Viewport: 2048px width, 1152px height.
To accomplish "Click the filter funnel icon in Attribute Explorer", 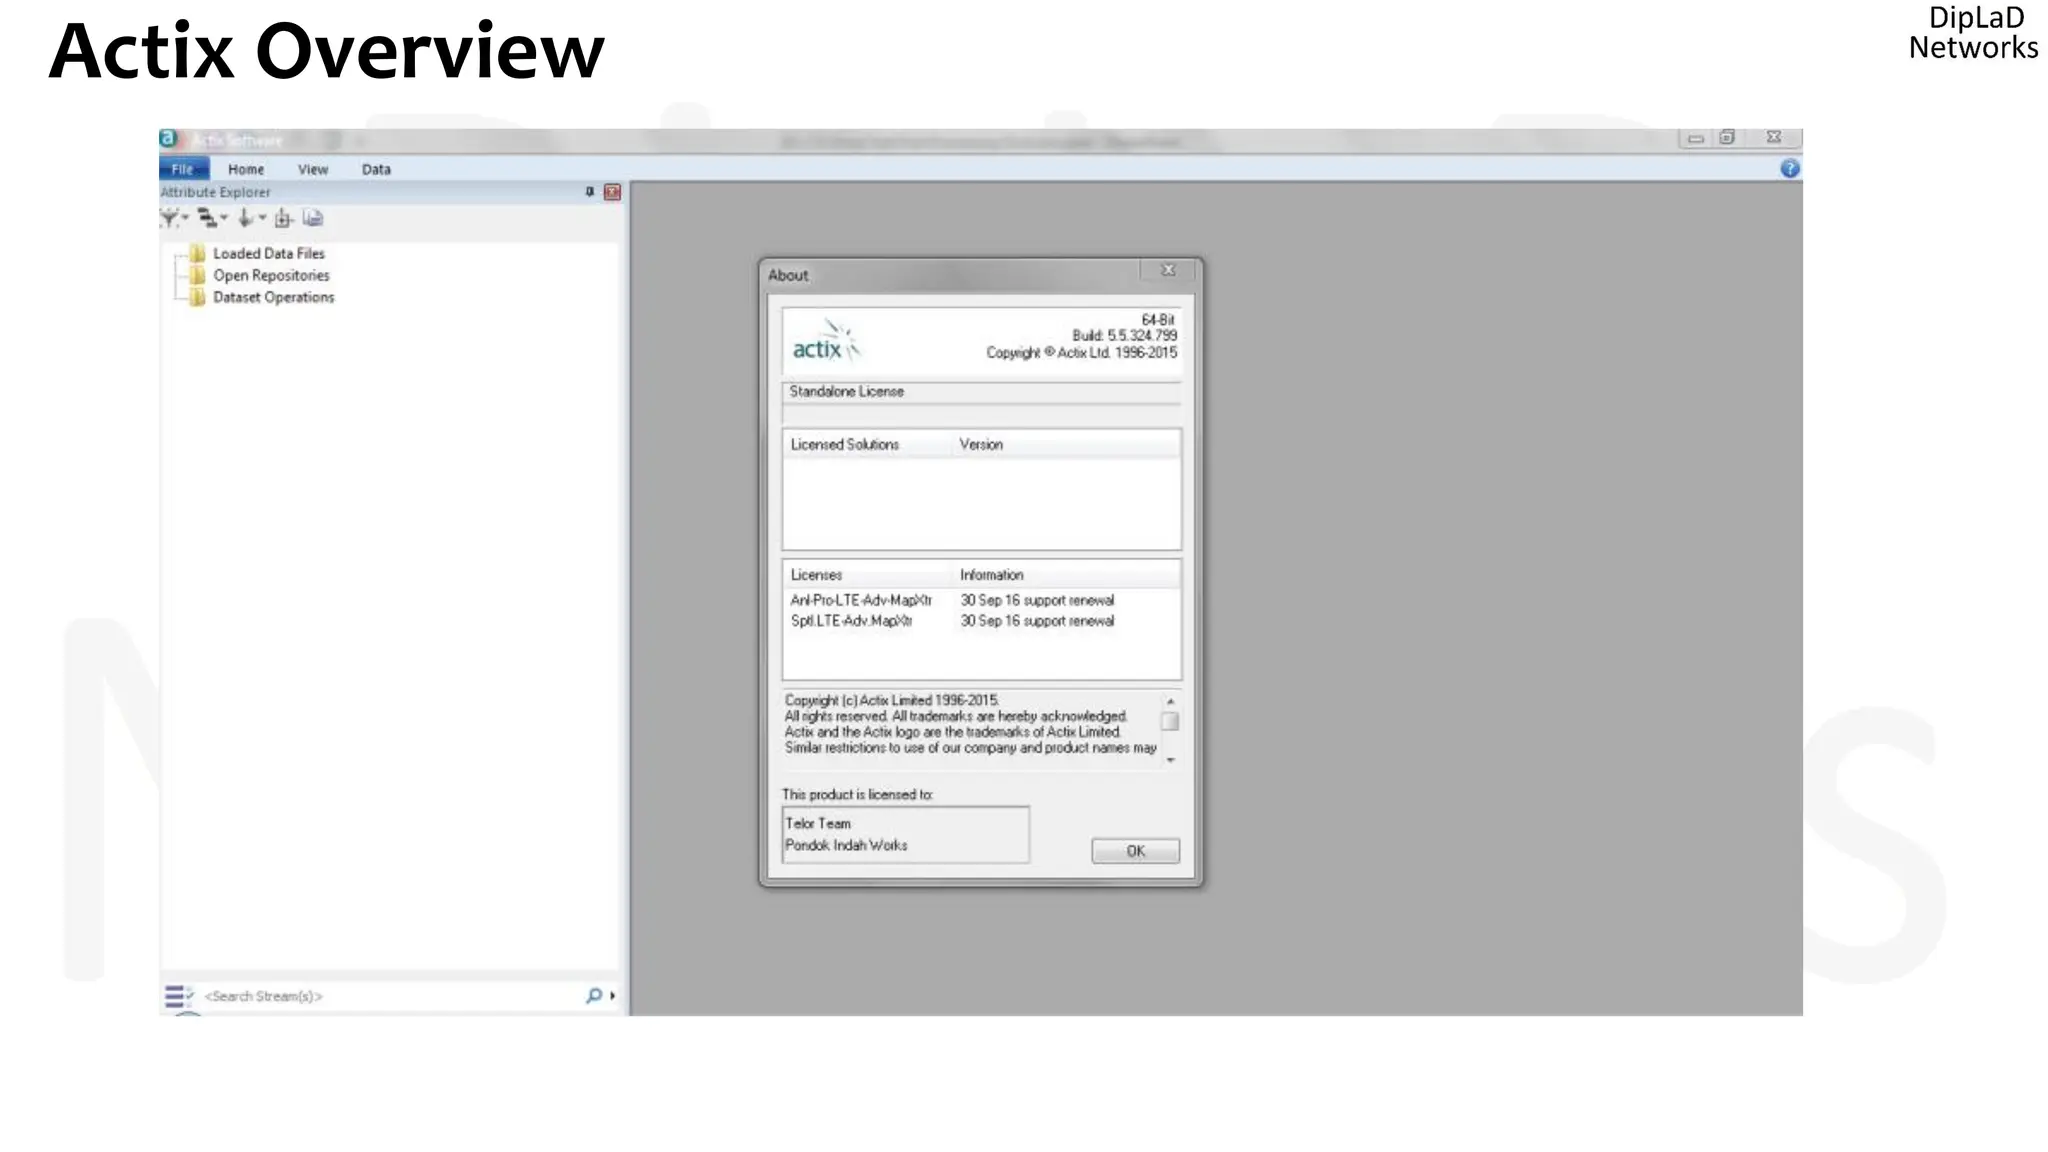I will tap(169, 218).
